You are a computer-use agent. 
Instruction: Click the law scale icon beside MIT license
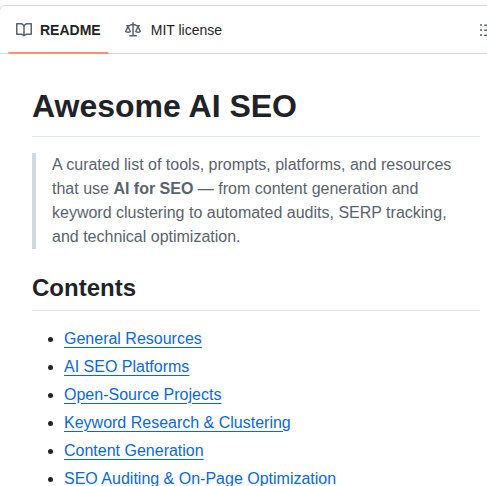pyautogui.click(x=133, y=30)
